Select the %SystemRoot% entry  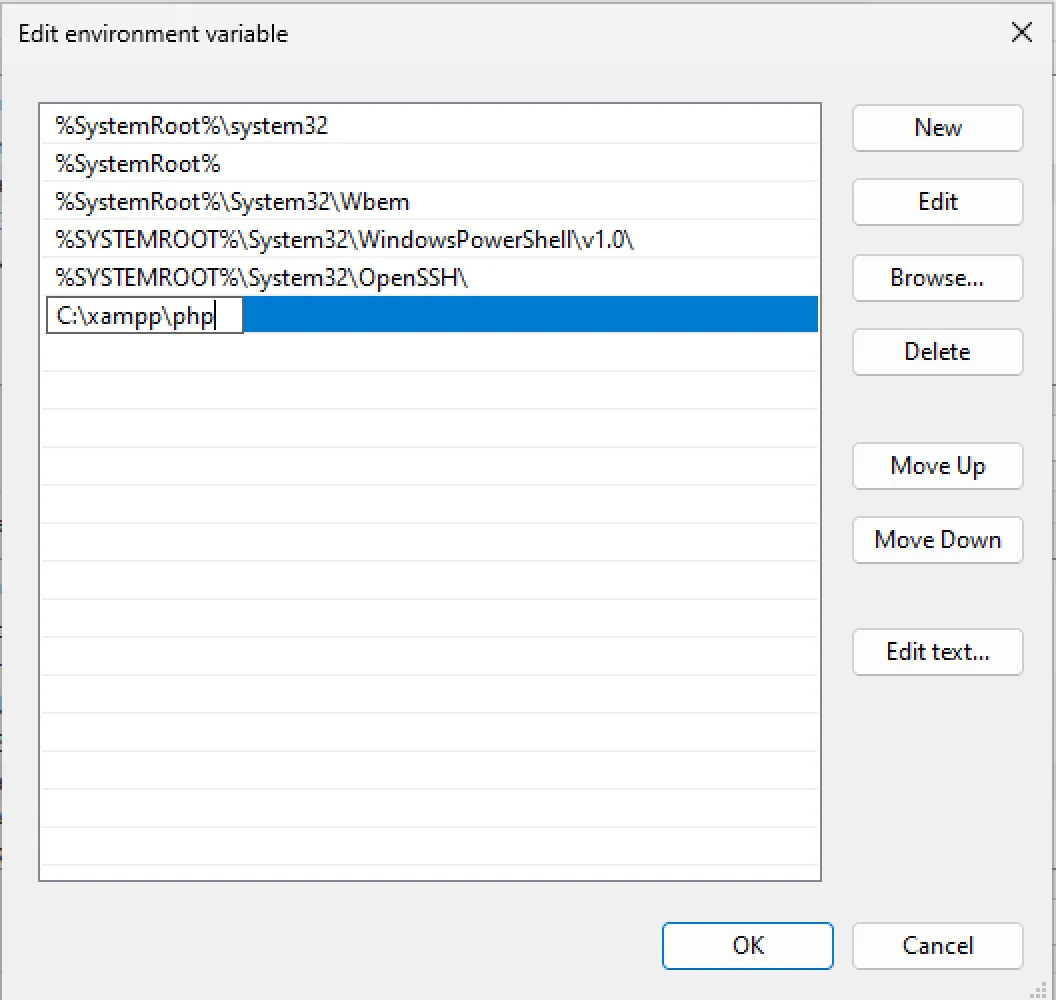coord(430,164)
